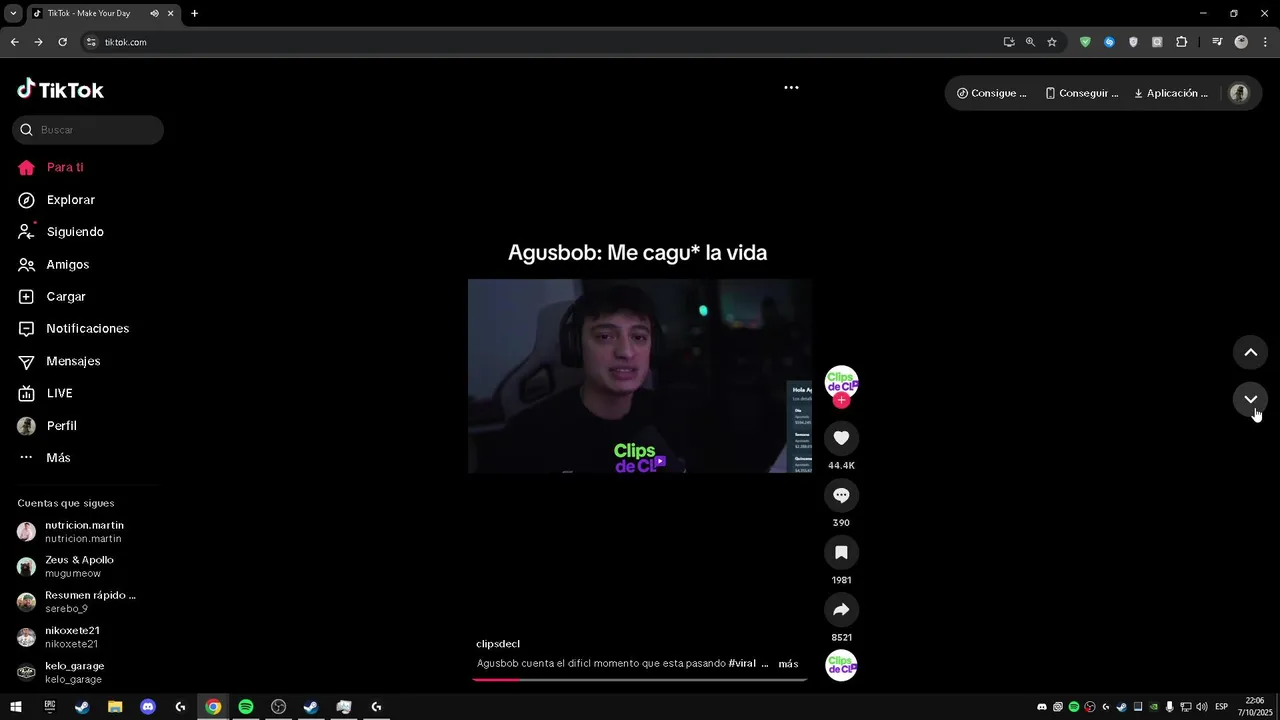Click the blue Shazam extension icon

pos(1109,42)
